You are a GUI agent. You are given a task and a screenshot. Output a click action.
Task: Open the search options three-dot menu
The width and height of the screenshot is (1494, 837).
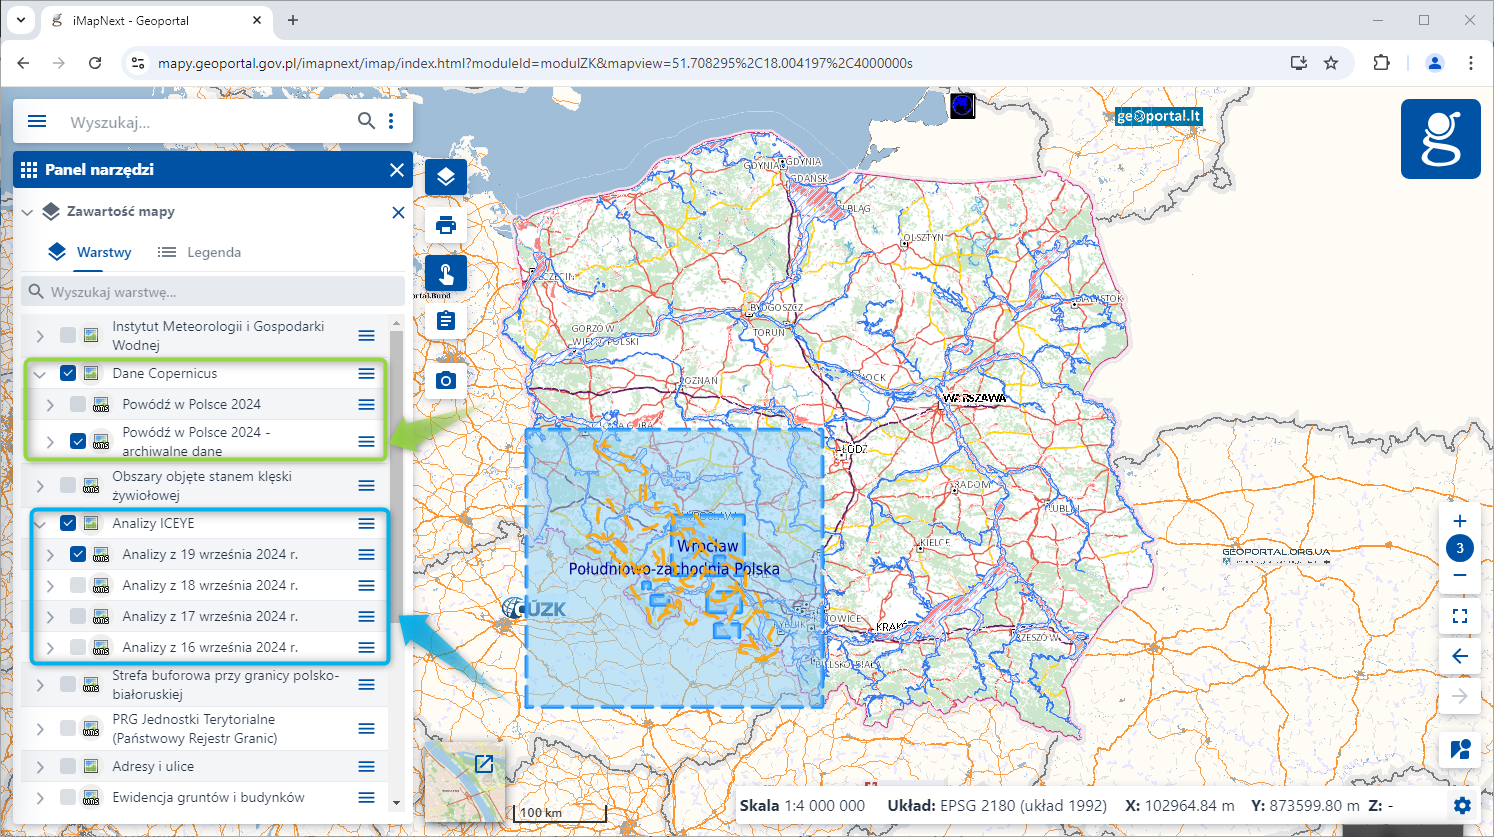coord(391,121)
